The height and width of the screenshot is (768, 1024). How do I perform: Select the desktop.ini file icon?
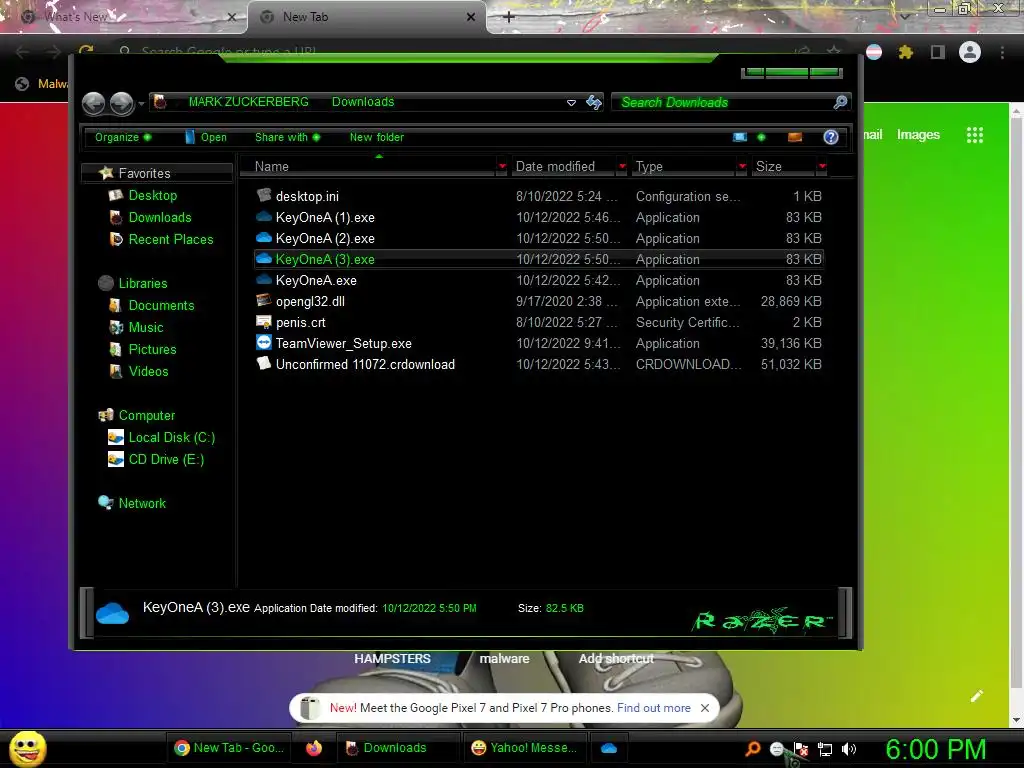pyautogui.click(x=264, y=195)
